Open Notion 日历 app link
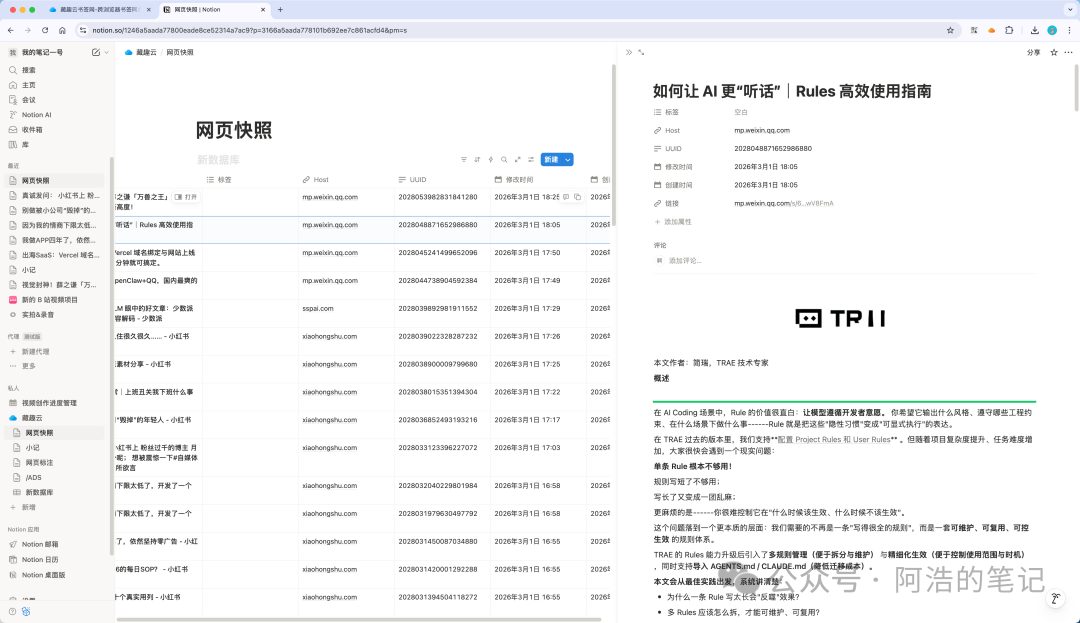This screenshot has width=1080, height=623. [x=40, y=560]
